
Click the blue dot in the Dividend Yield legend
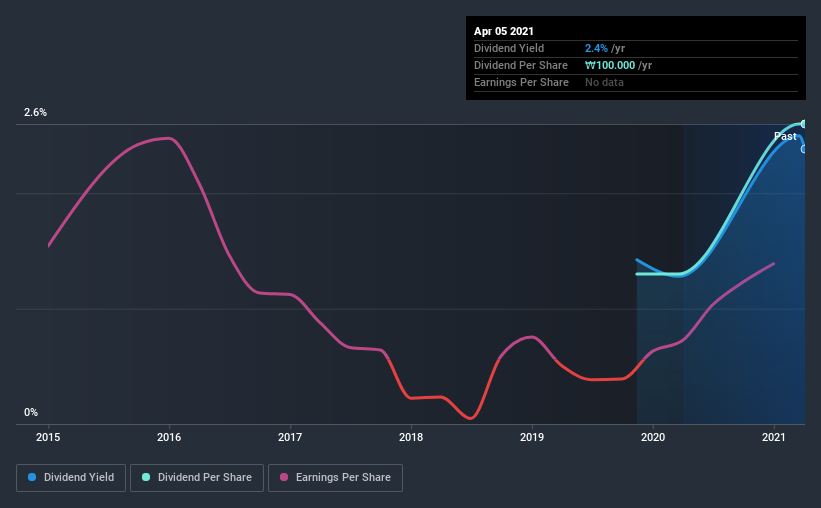[x=33, y=478]
